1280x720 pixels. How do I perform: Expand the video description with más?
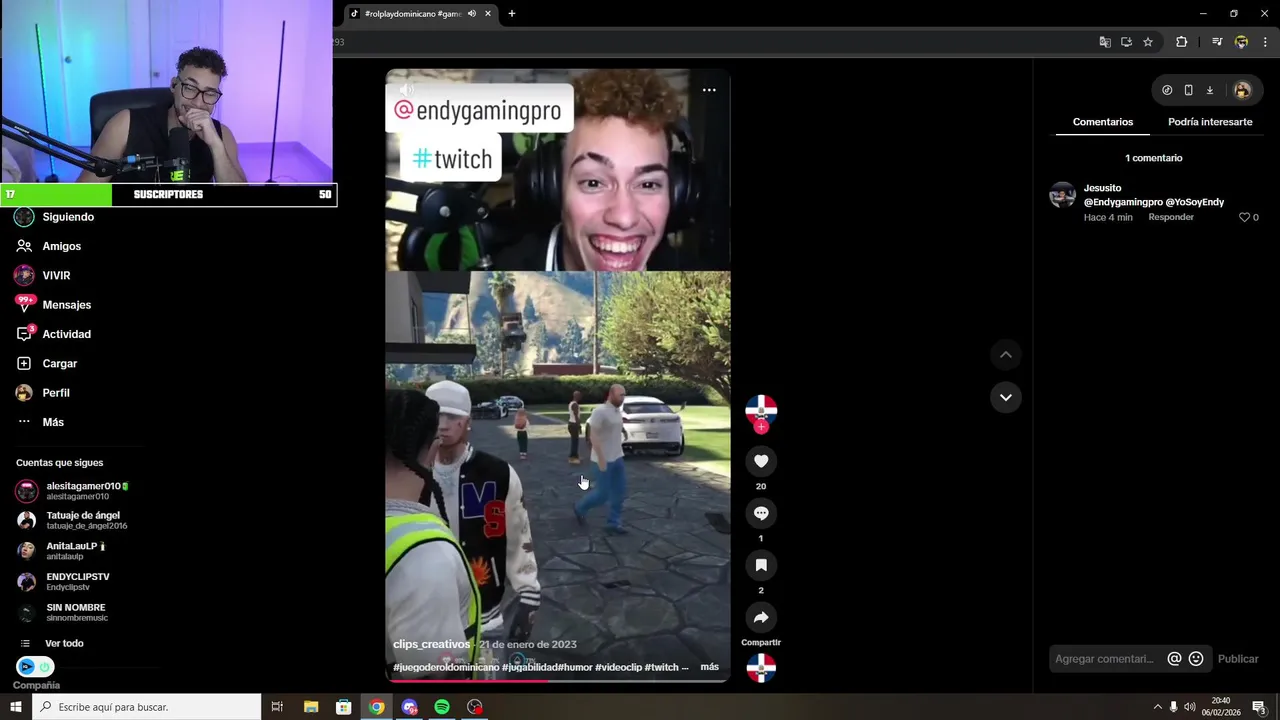pos(709,667)
